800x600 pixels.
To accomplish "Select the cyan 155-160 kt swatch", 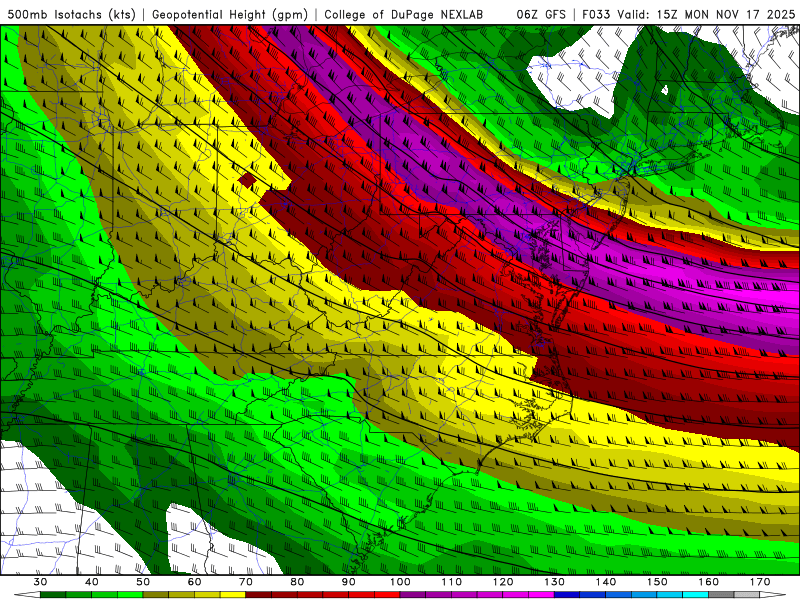I will [696, 595].
